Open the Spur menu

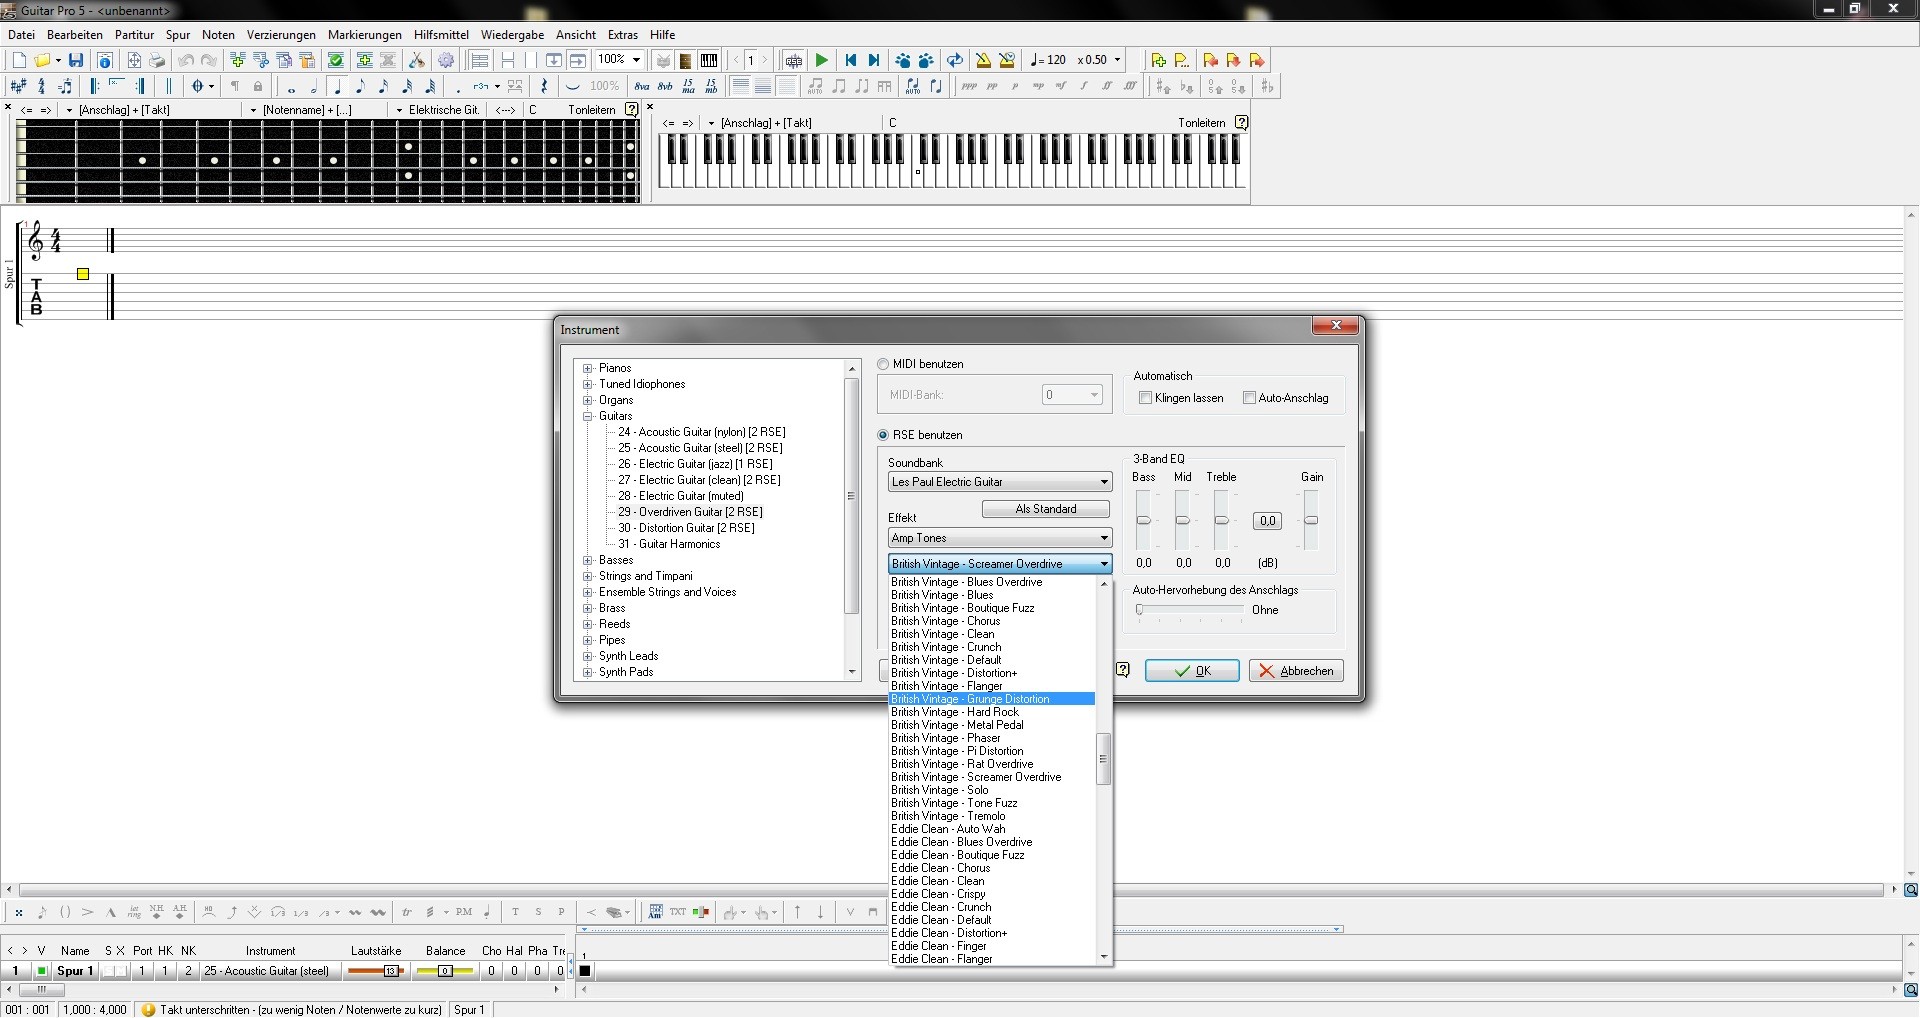click(x=178, y=34)
